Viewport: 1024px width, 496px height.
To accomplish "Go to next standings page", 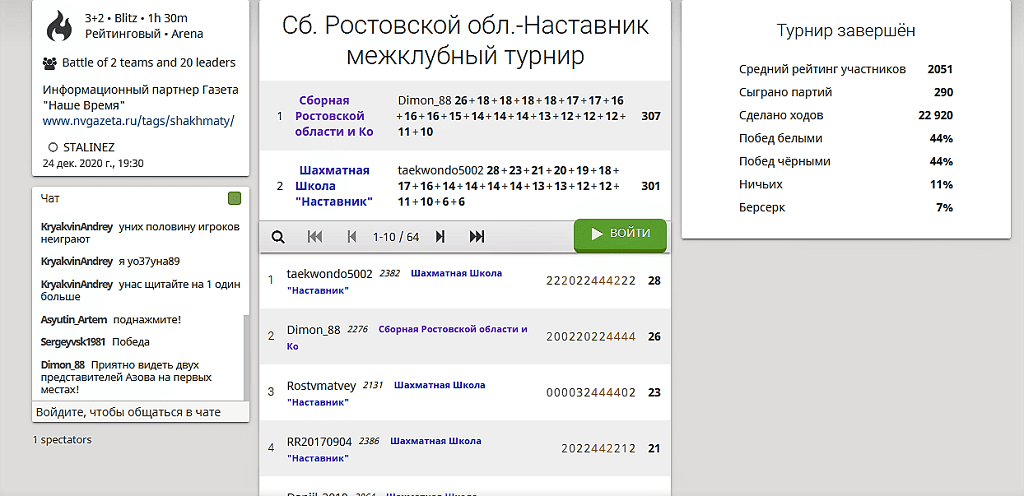I will [440, 237].
